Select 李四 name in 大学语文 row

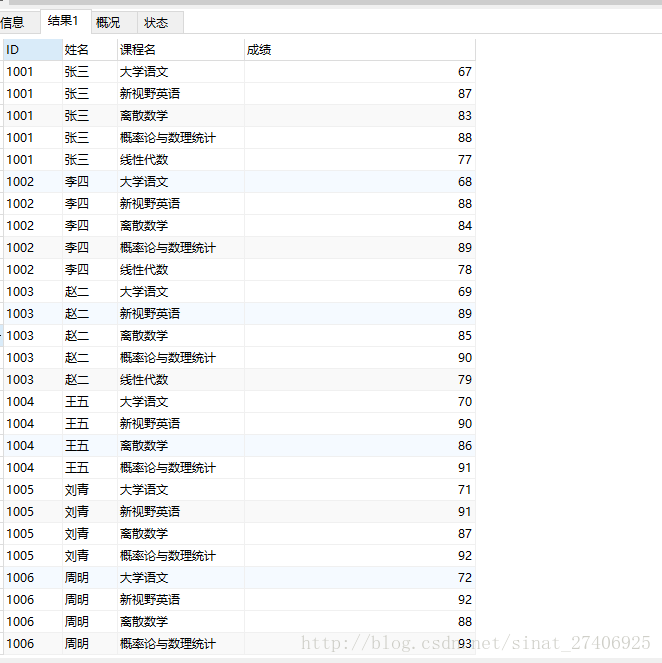[90, 182]
